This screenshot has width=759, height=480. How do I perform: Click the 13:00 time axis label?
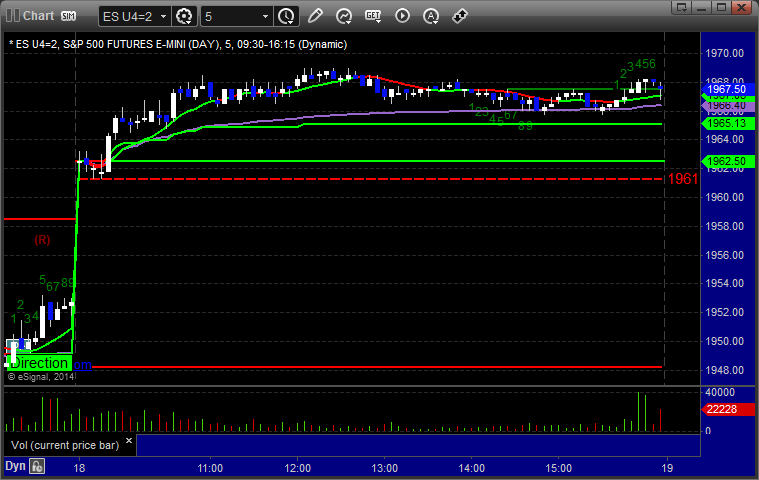(384, 468)
